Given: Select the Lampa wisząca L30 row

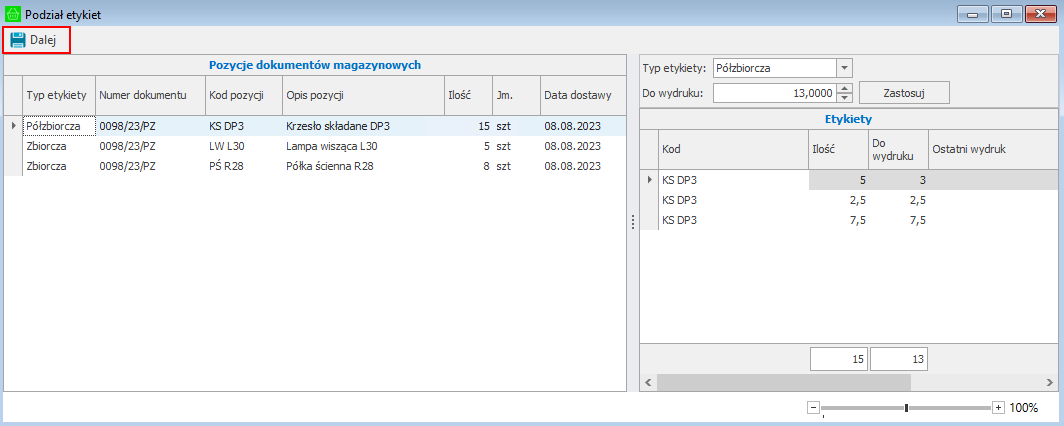Looking at the screenshot, I should coord(330,146).
